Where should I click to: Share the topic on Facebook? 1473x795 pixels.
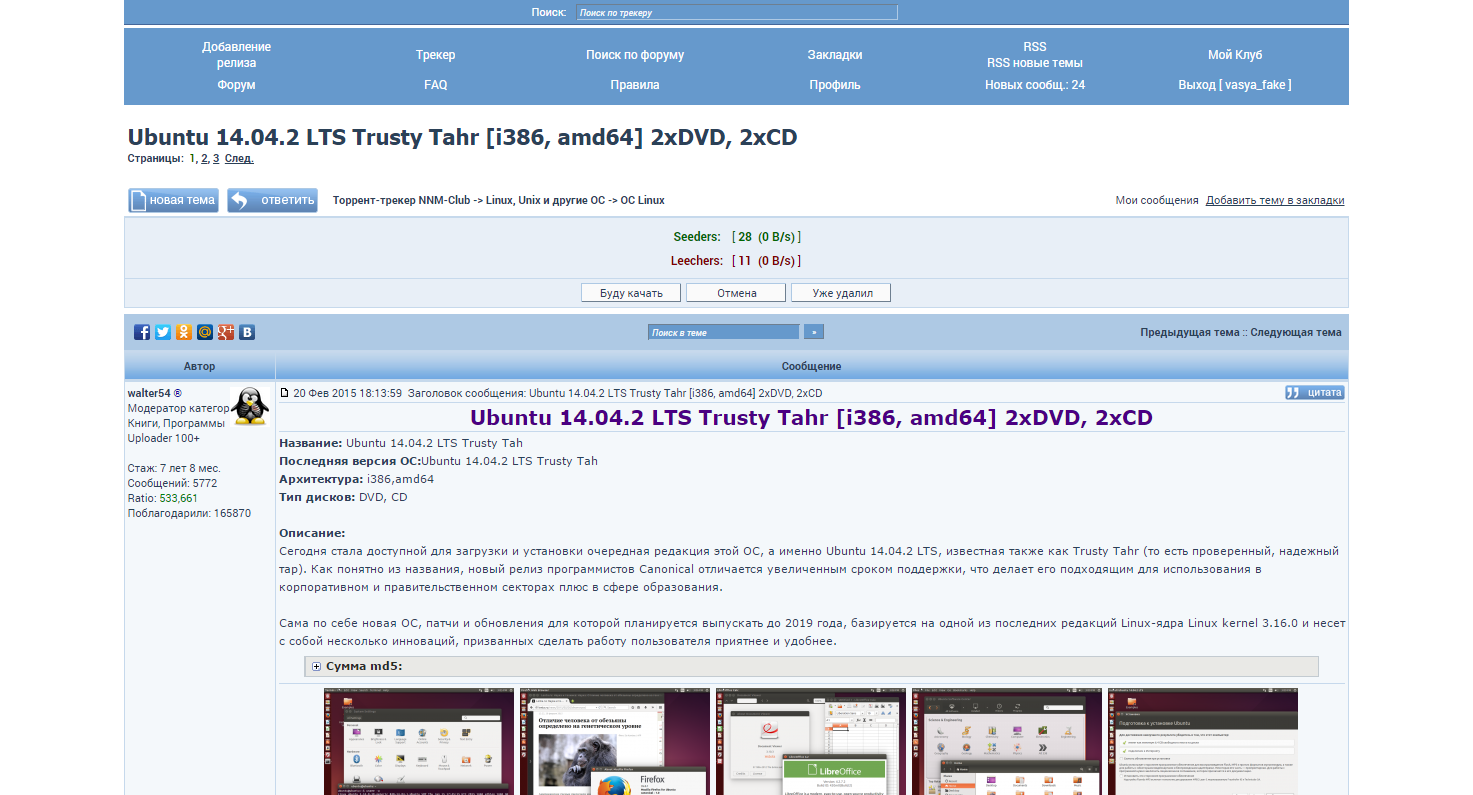coord(142,332)
